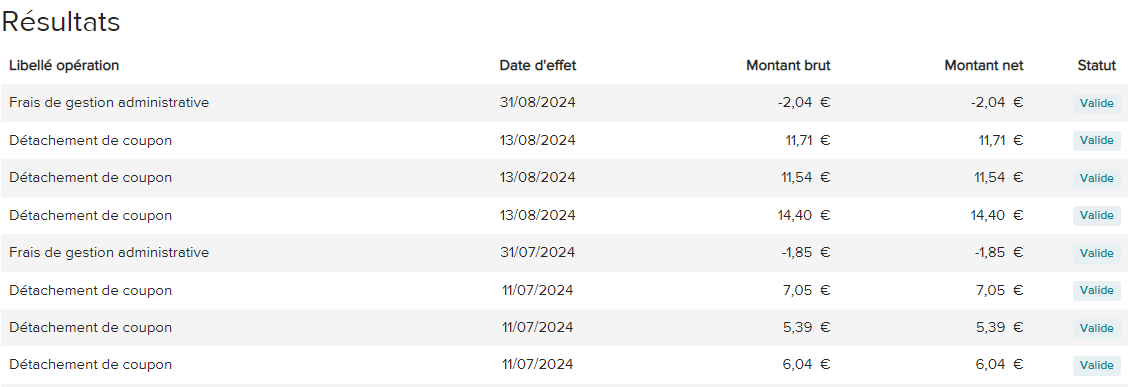Click the Date d'effet column header
The width and height of the screenshot is (1128, 387).
(537, 65)
